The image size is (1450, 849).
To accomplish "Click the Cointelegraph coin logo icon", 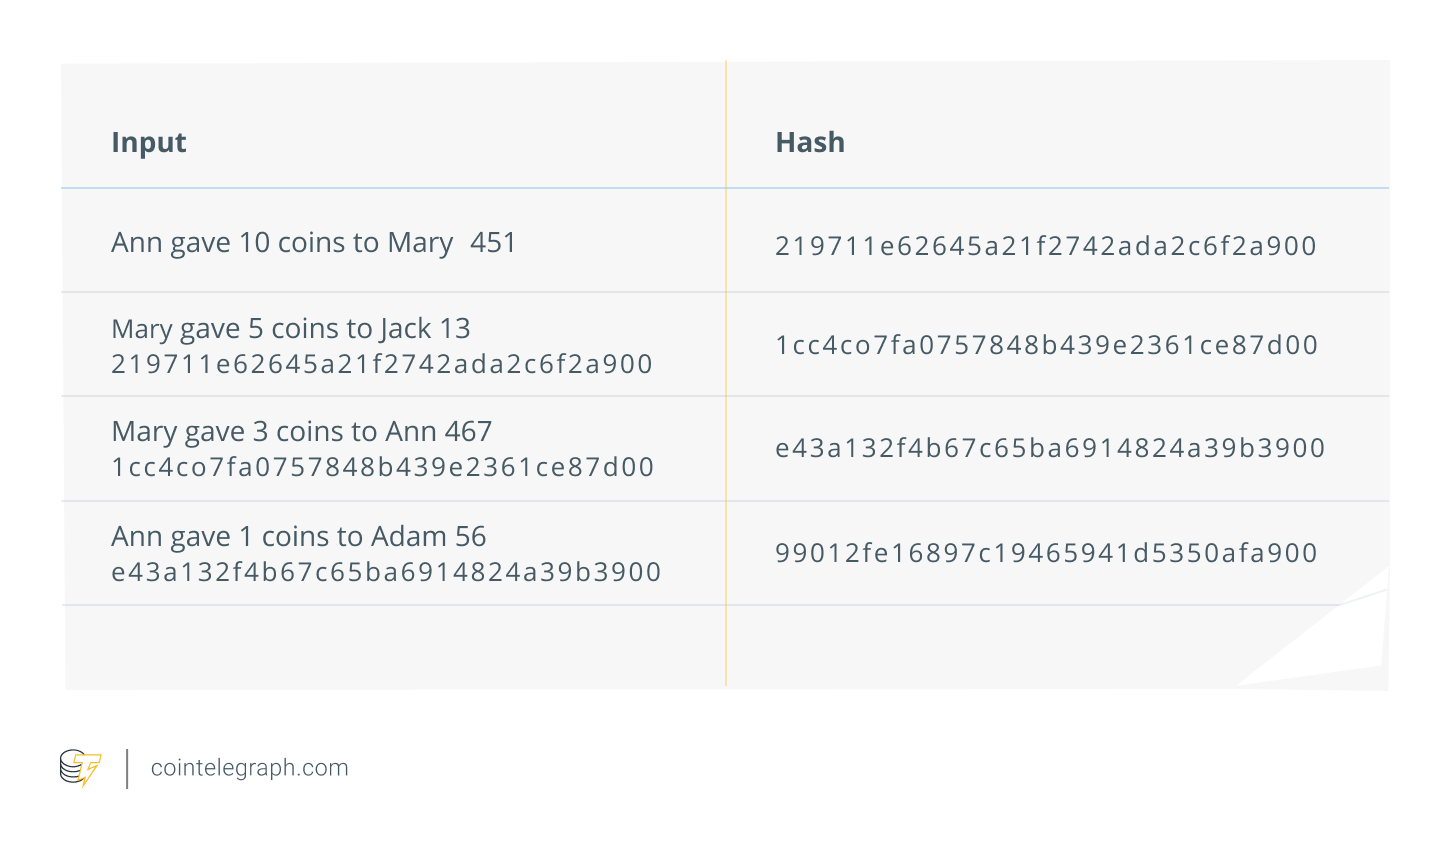I will pos(80,768).
